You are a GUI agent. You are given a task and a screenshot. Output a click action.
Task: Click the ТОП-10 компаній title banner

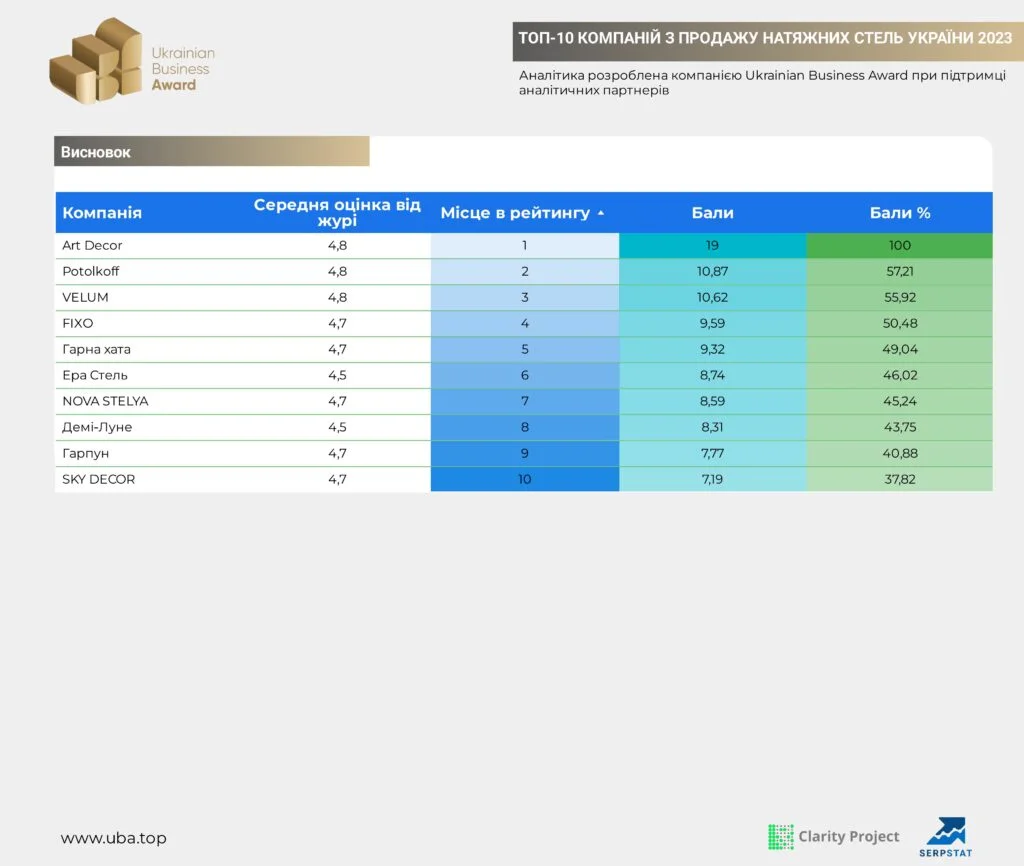(768, 40)
